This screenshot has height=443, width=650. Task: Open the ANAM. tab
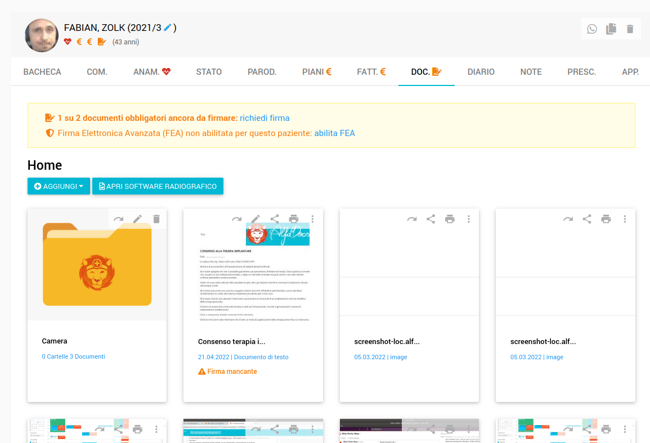[152, 72]
